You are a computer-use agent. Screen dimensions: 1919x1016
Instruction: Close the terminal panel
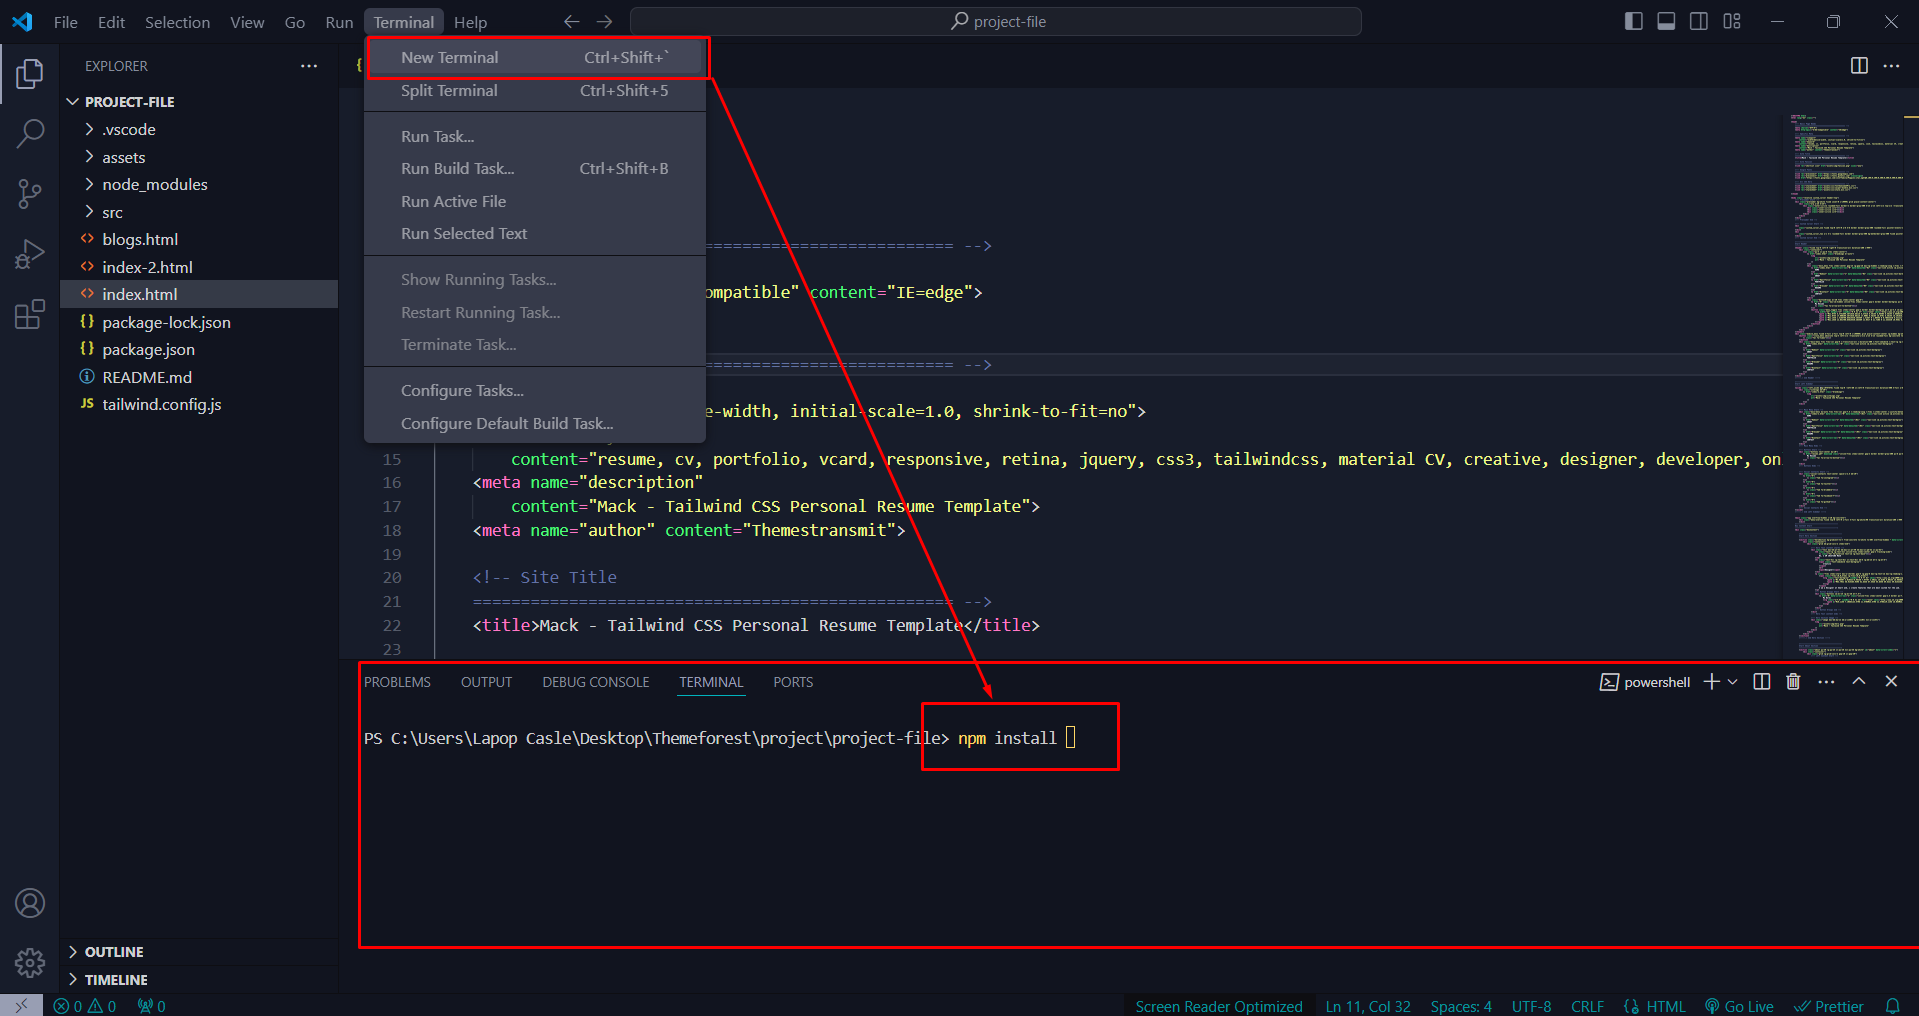pos(1891,681)
